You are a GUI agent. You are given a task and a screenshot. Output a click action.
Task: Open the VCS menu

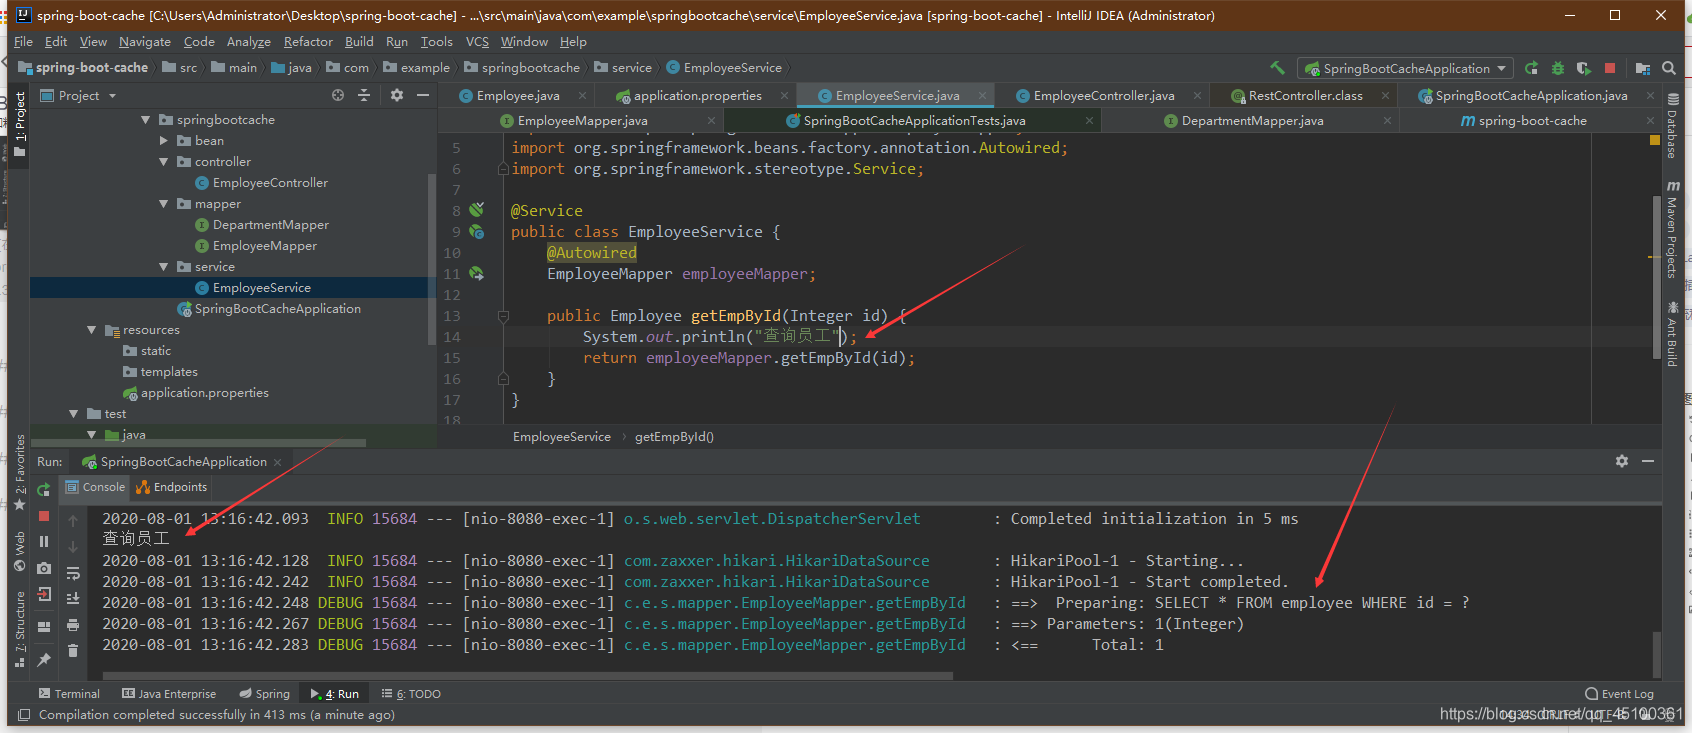[477, 42]
